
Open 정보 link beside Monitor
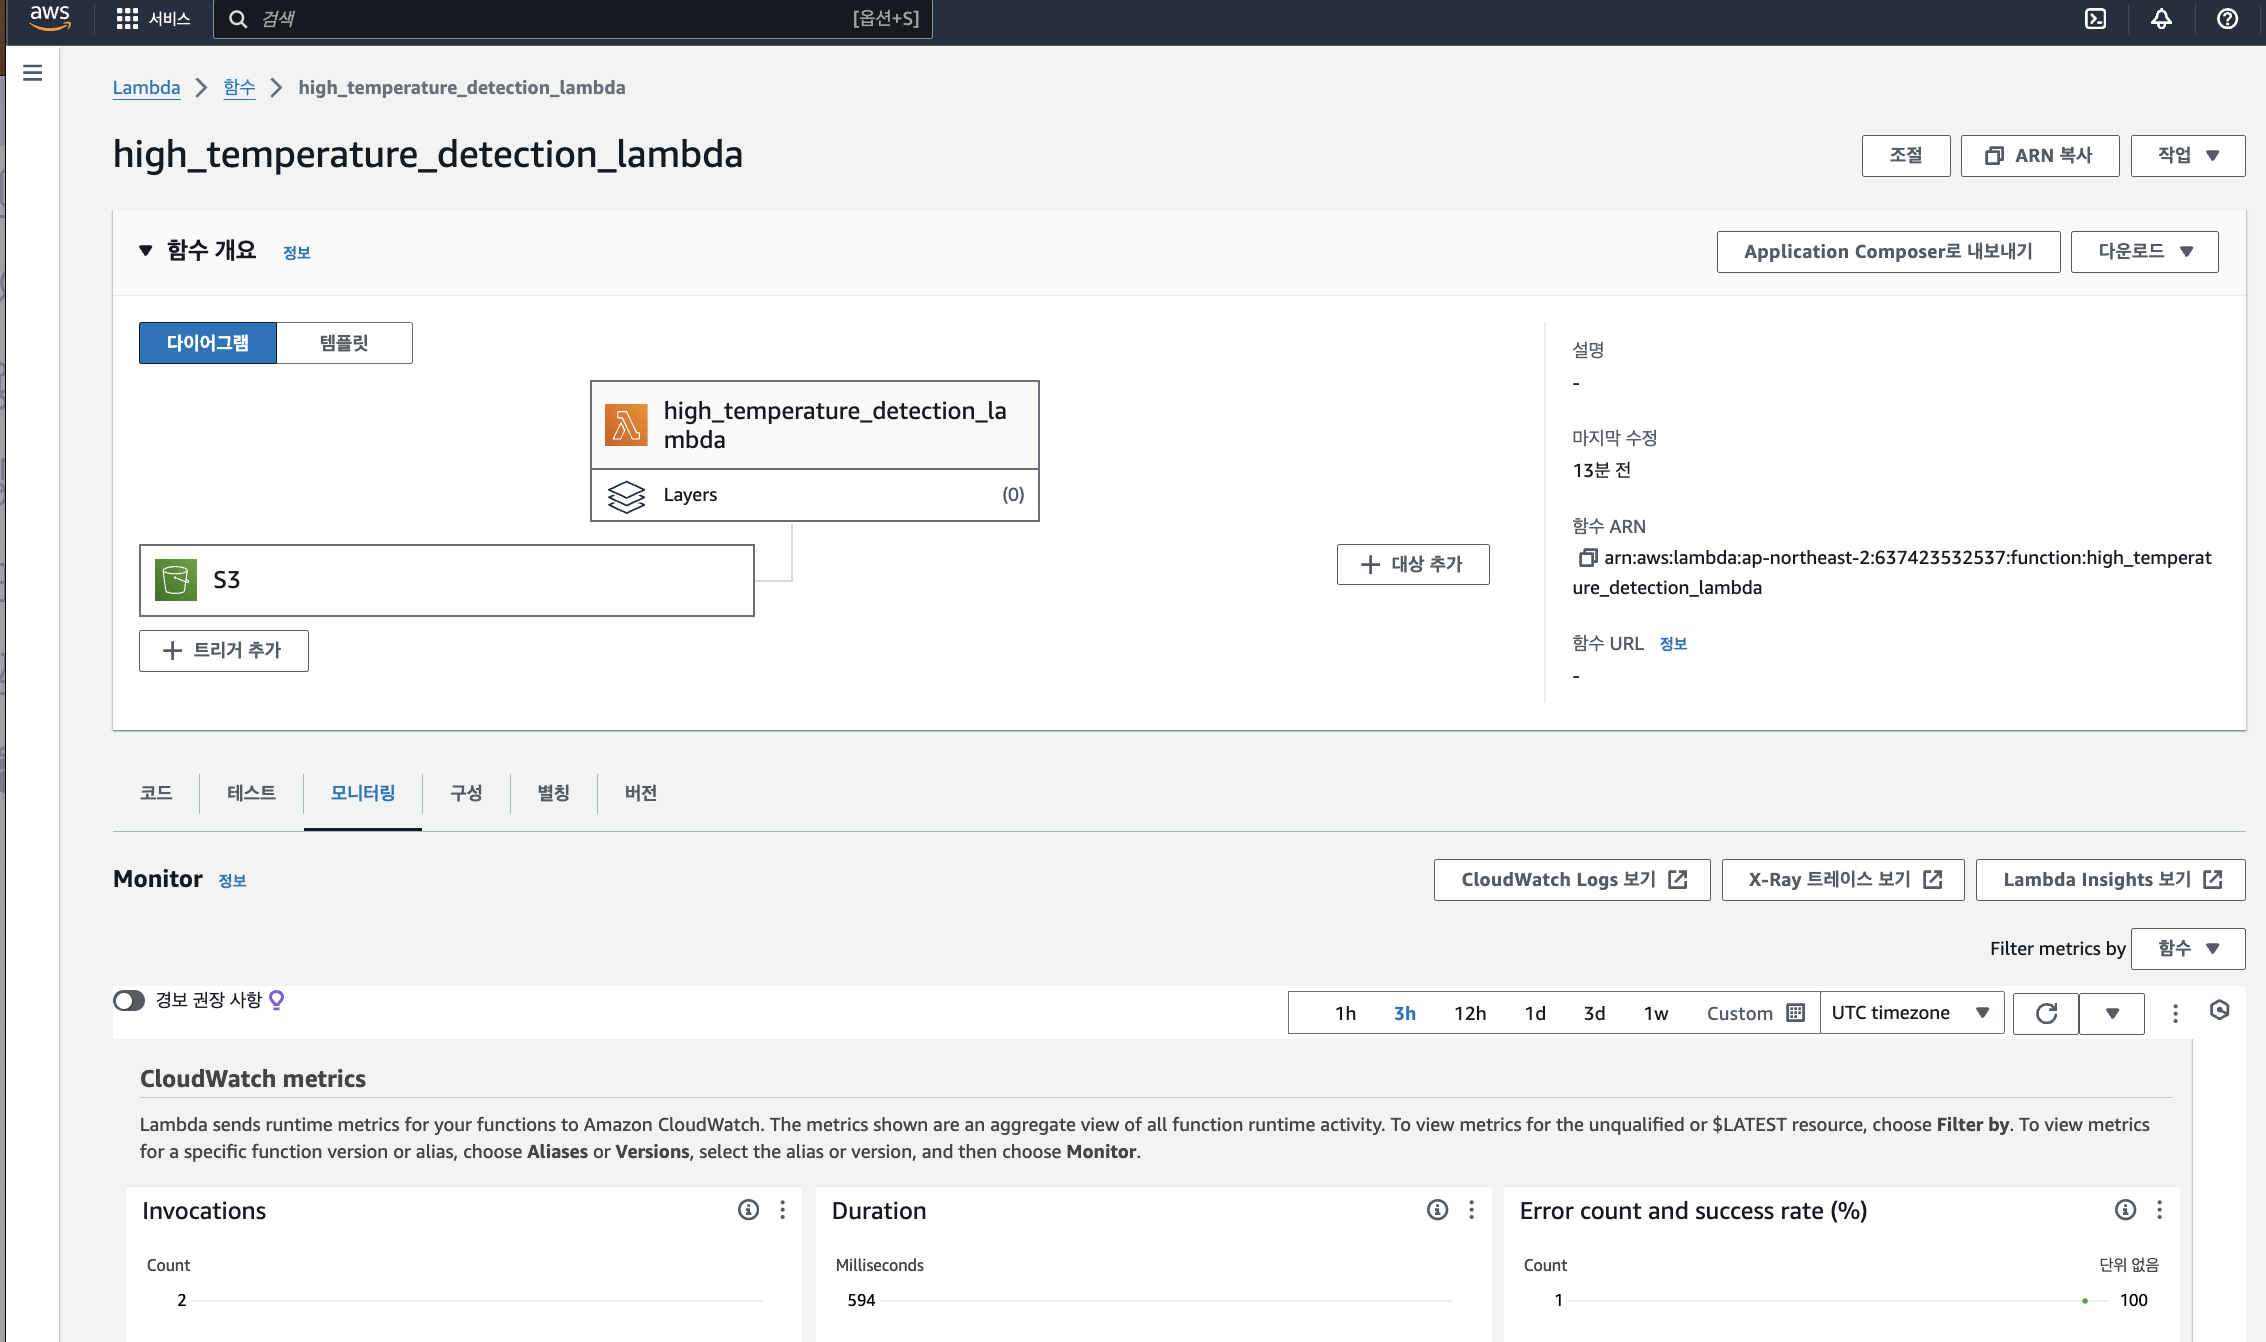(x=232, y=881)
